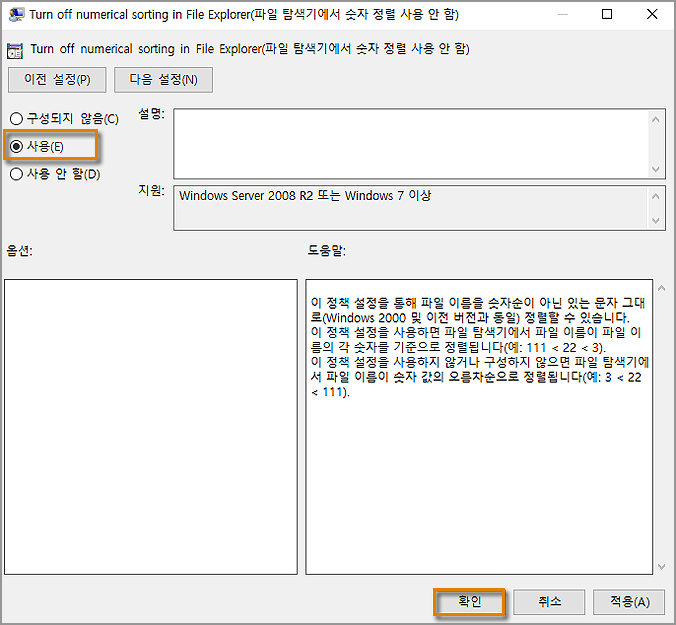Click the policy setting icon beside heading

click(x=15, y=51)
